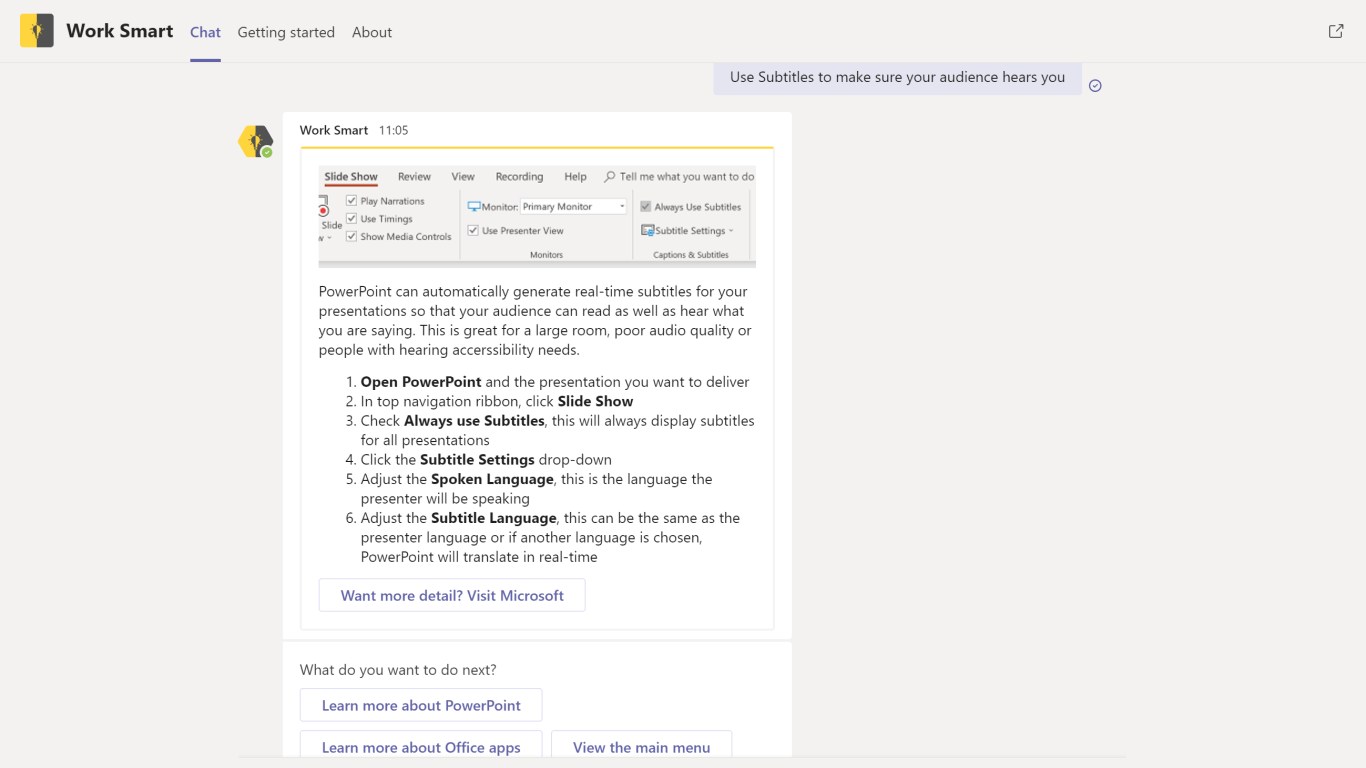The height and width of the screenshot is (768, 1366).
Task: Click the bold Slide Show step text
Action: click(595, 401)
